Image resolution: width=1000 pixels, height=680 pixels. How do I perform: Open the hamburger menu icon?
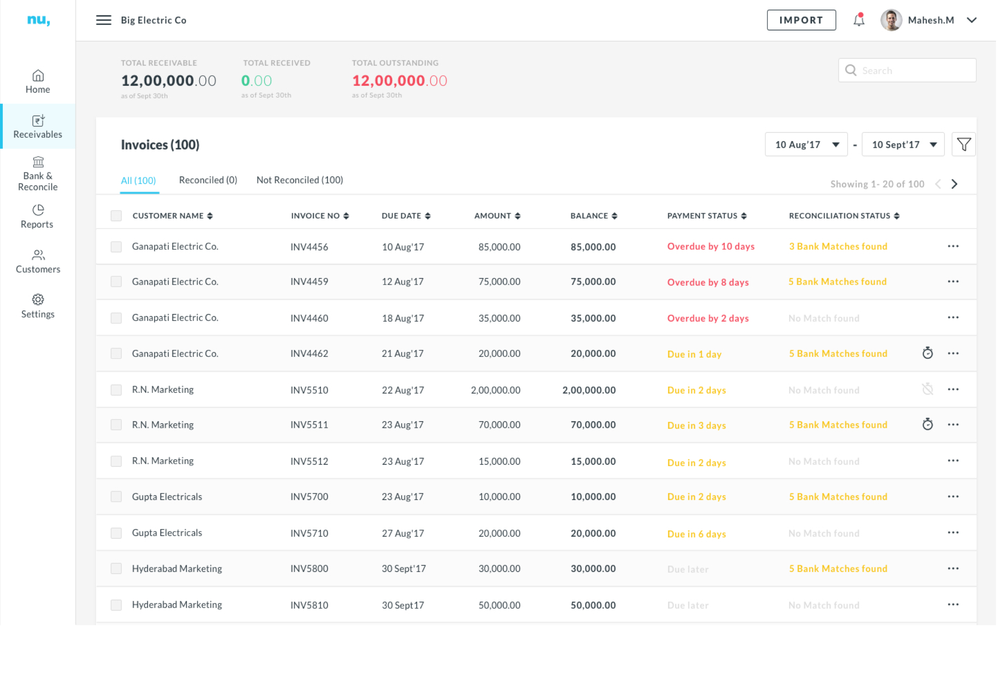click(x=103, y=20)
